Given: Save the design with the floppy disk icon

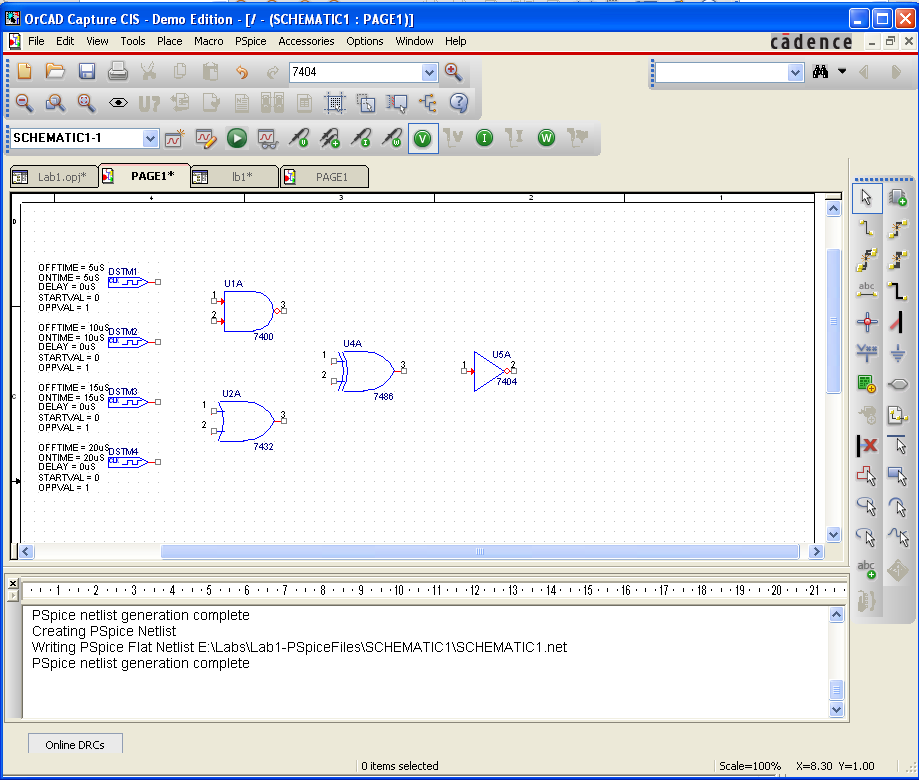Looking at the screenshot, I should (87, 71).
